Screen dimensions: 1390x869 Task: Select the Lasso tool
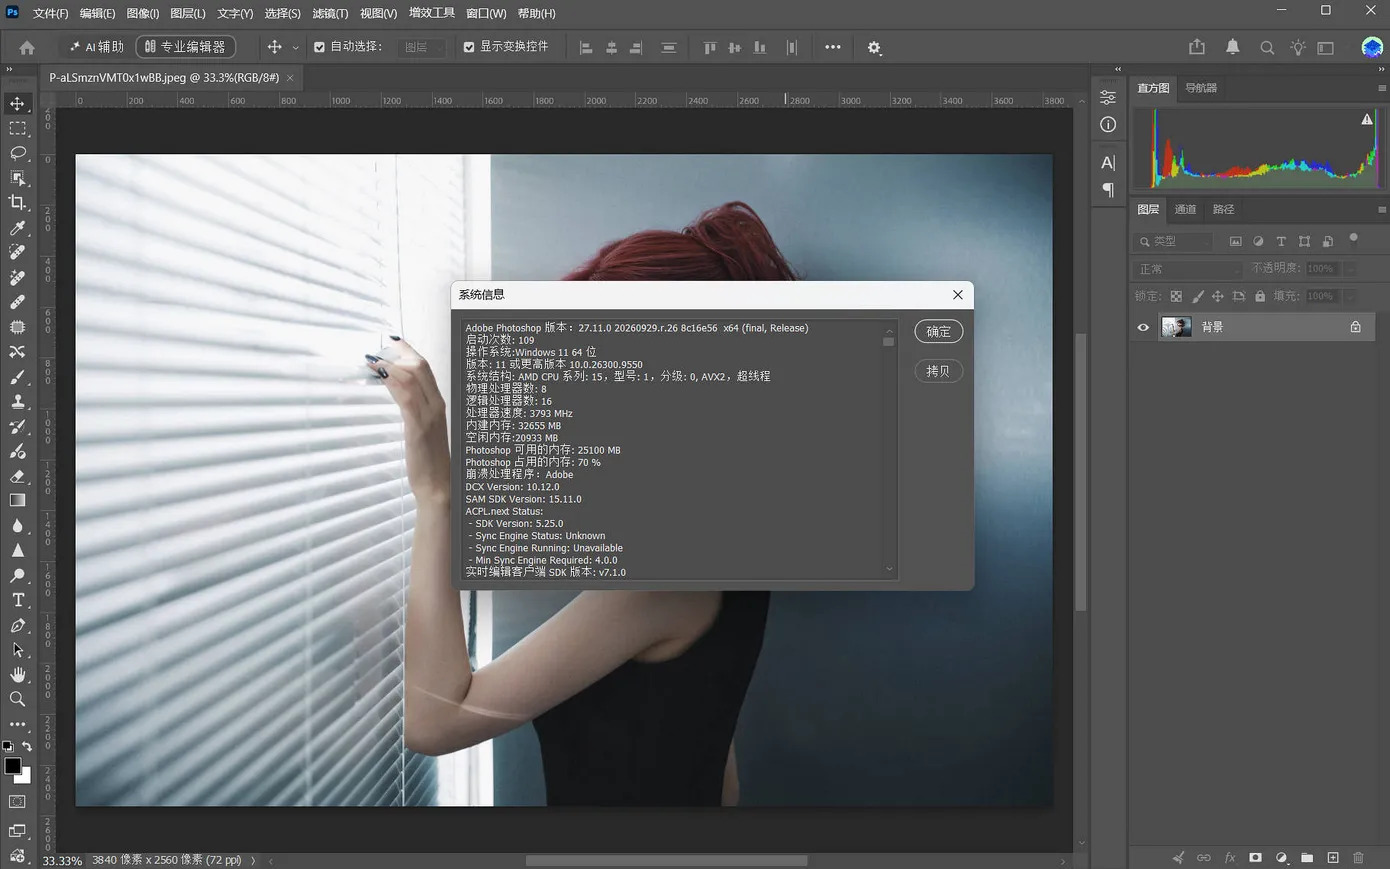point(17,153)
